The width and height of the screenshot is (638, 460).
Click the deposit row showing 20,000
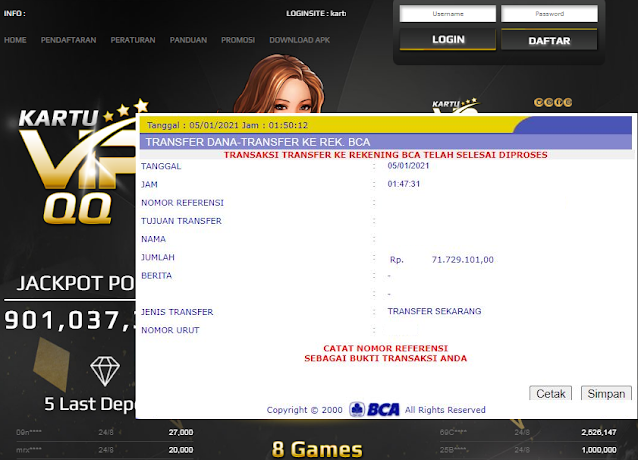tap(105, 450)
